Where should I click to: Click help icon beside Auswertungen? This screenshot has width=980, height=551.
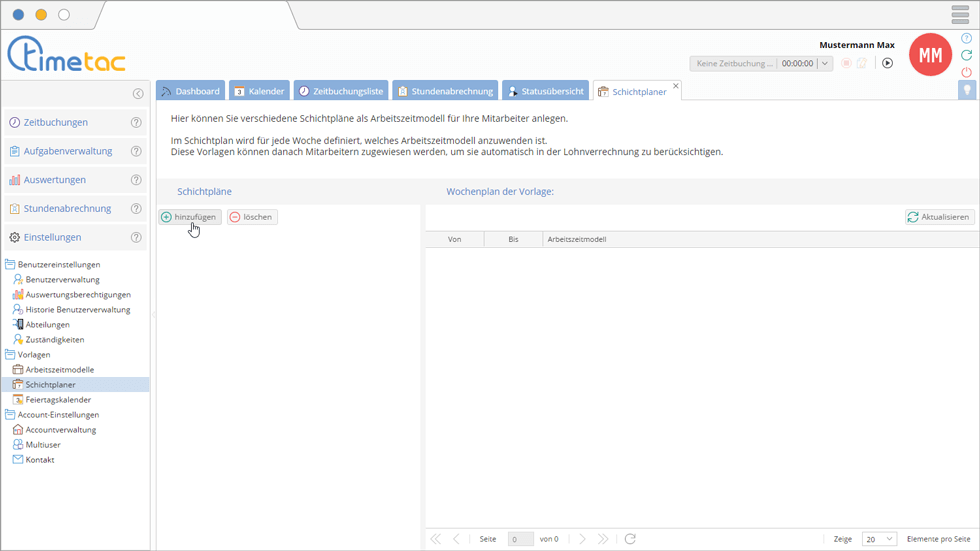[136, 180]
